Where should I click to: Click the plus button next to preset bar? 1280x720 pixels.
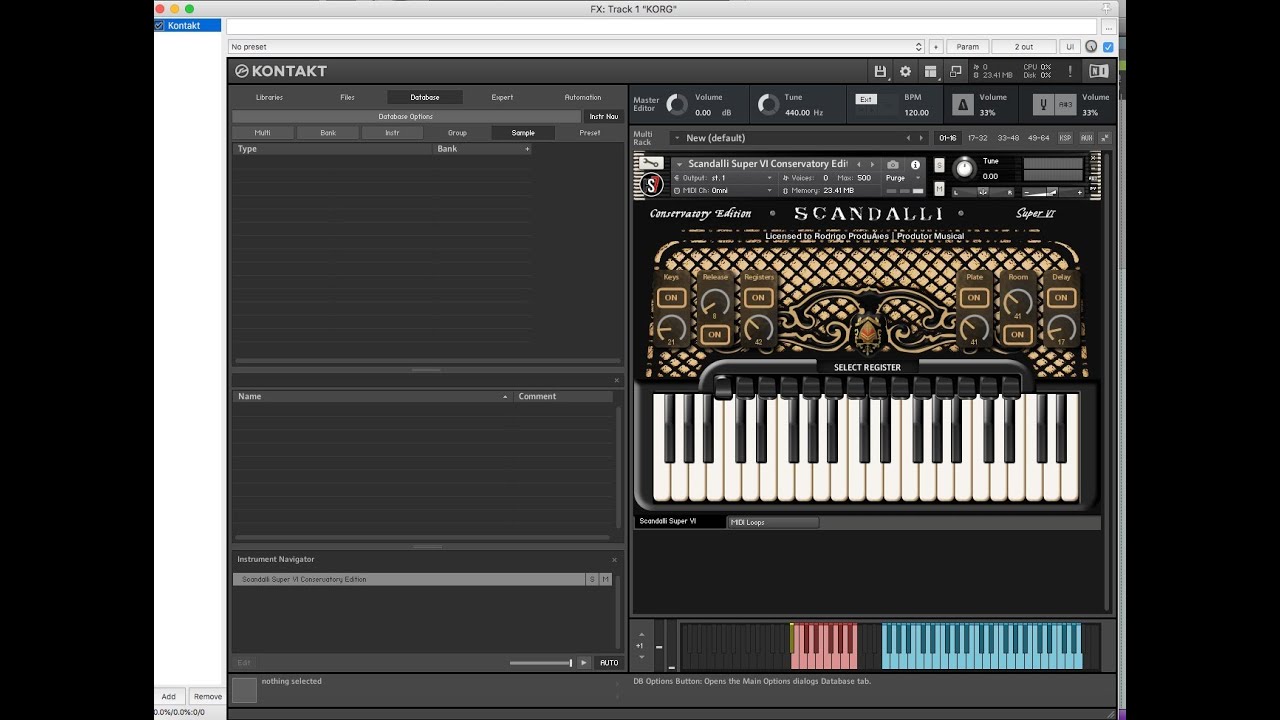pos(936,47)
